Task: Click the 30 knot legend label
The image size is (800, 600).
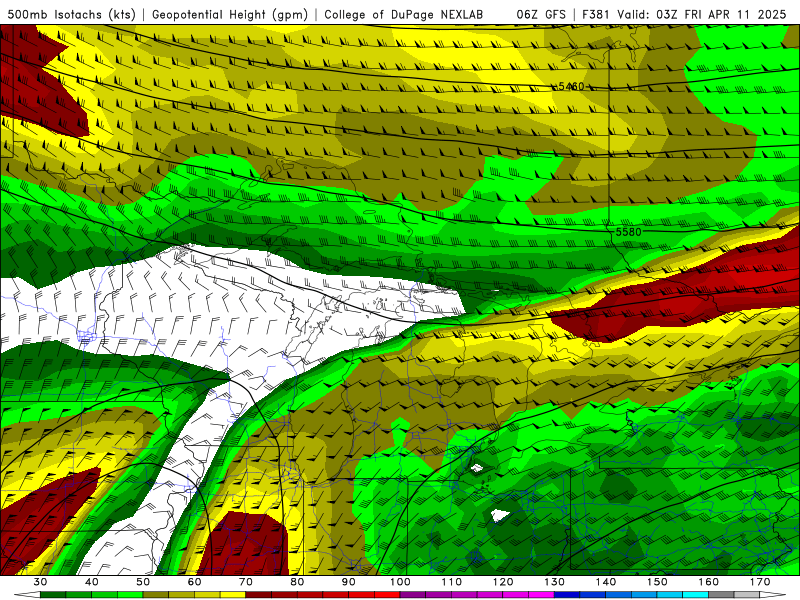Action: tap(40, 582)
